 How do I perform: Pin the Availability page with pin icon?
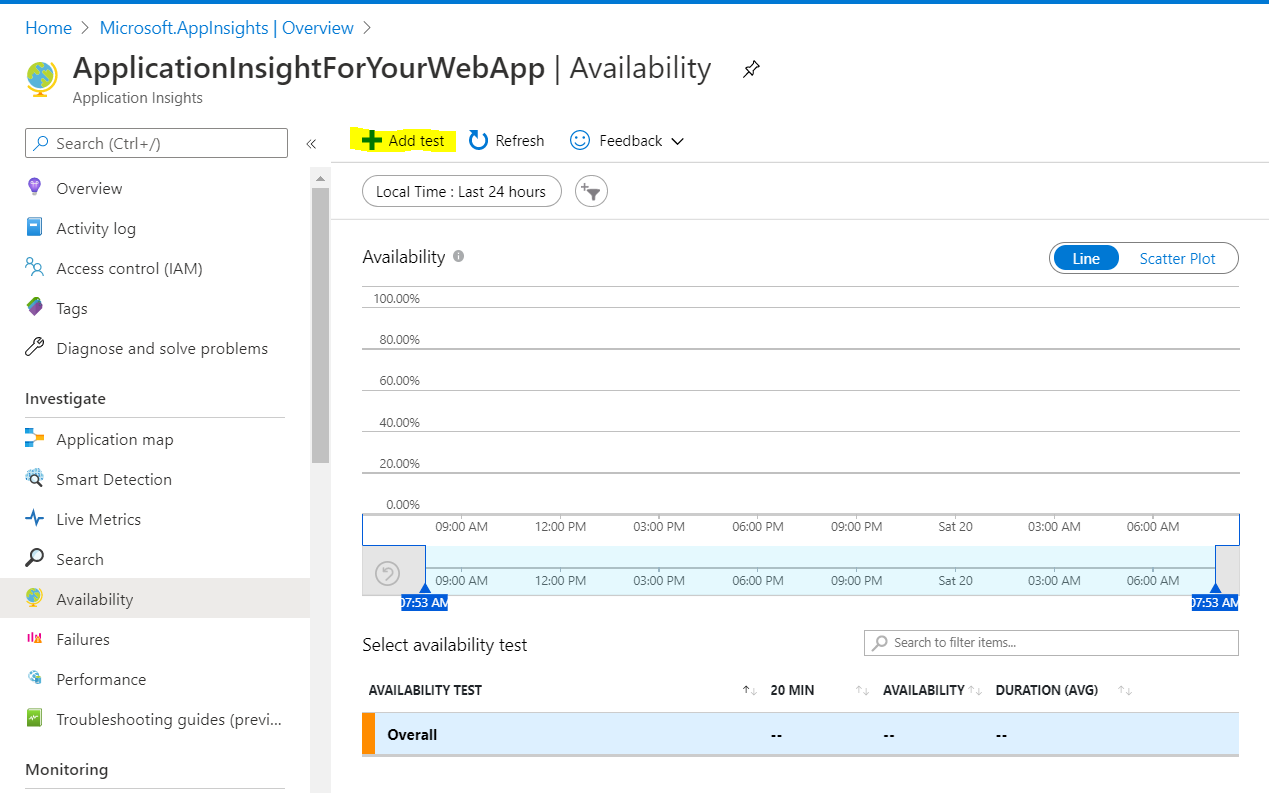pos(751,70)
